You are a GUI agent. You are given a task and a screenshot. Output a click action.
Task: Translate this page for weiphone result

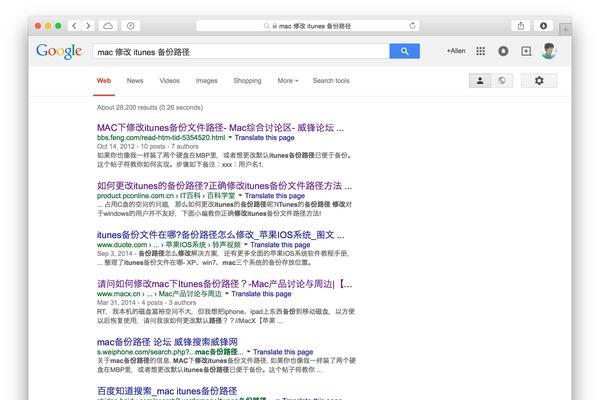tap(283, 351)
